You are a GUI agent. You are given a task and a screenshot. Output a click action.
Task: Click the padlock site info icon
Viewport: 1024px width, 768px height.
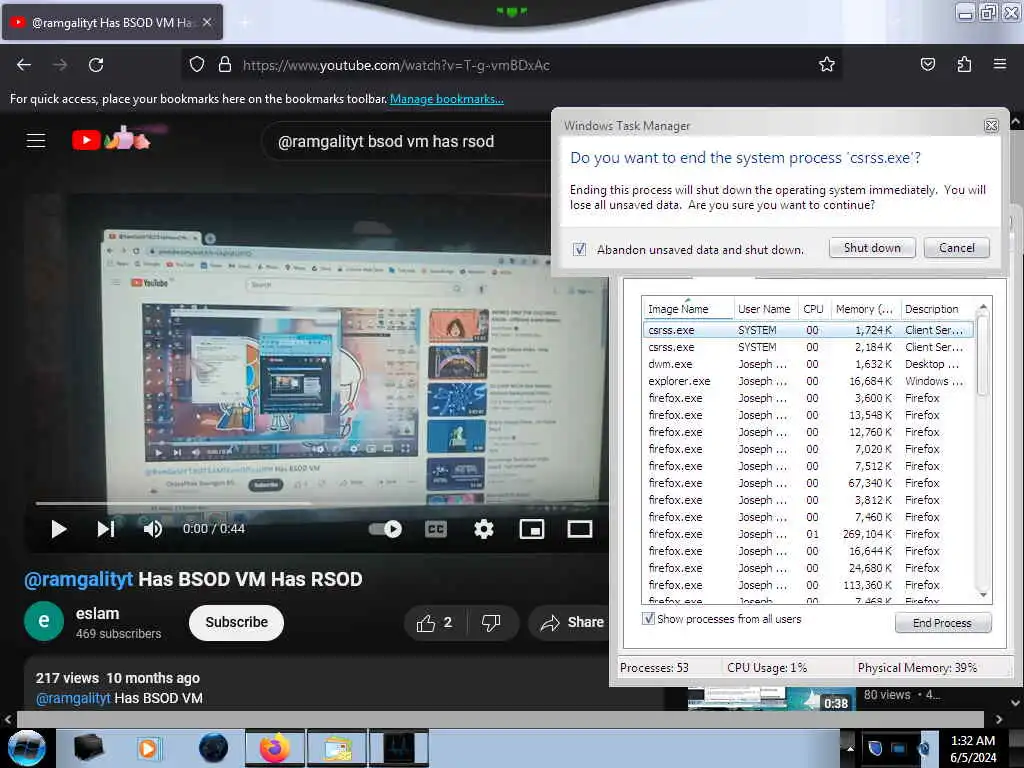pos(225,64)
